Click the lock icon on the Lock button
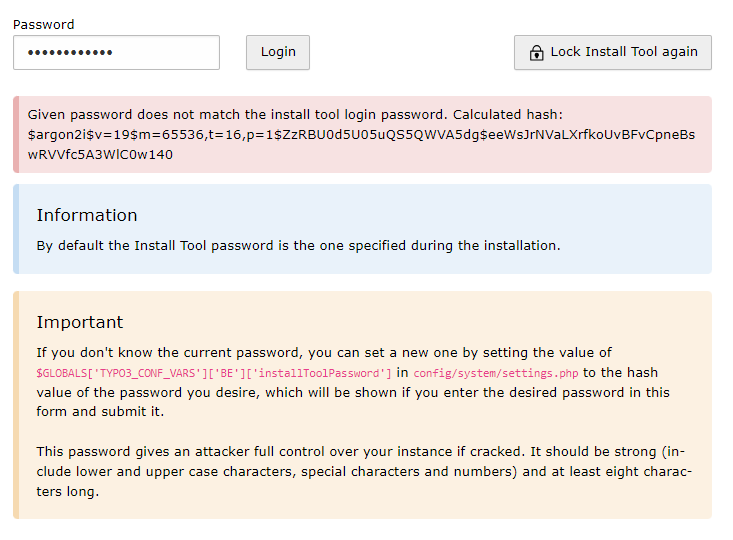733x540 pixels. pos(536,53)
